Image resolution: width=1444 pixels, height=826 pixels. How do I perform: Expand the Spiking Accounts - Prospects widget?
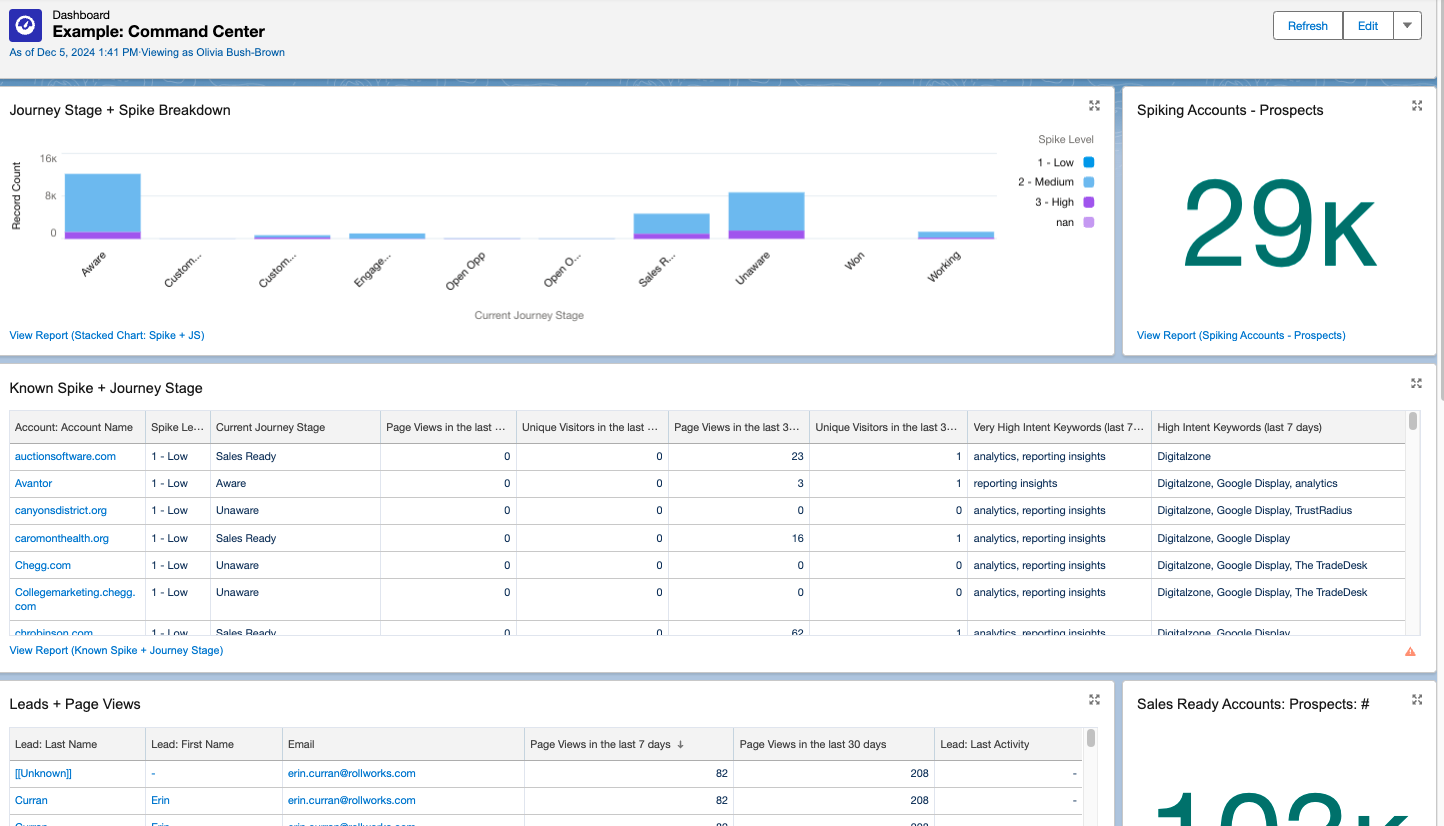[1416, 106]
